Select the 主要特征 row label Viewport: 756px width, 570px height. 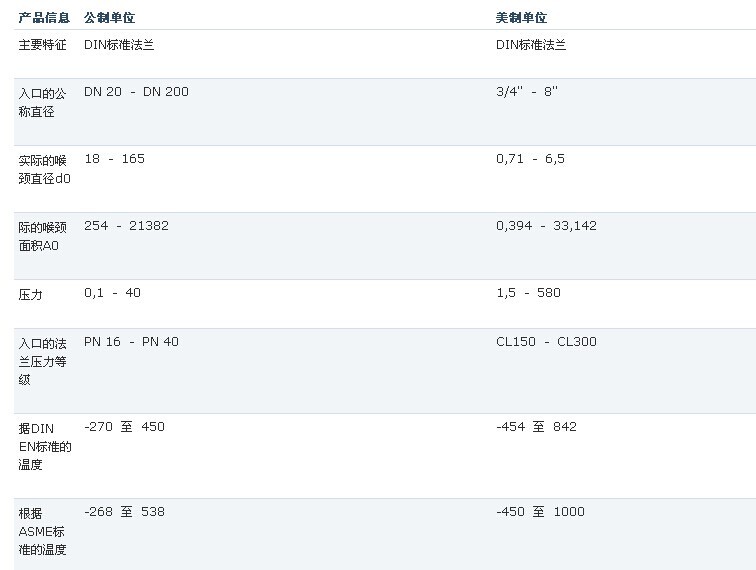(43, 45)
